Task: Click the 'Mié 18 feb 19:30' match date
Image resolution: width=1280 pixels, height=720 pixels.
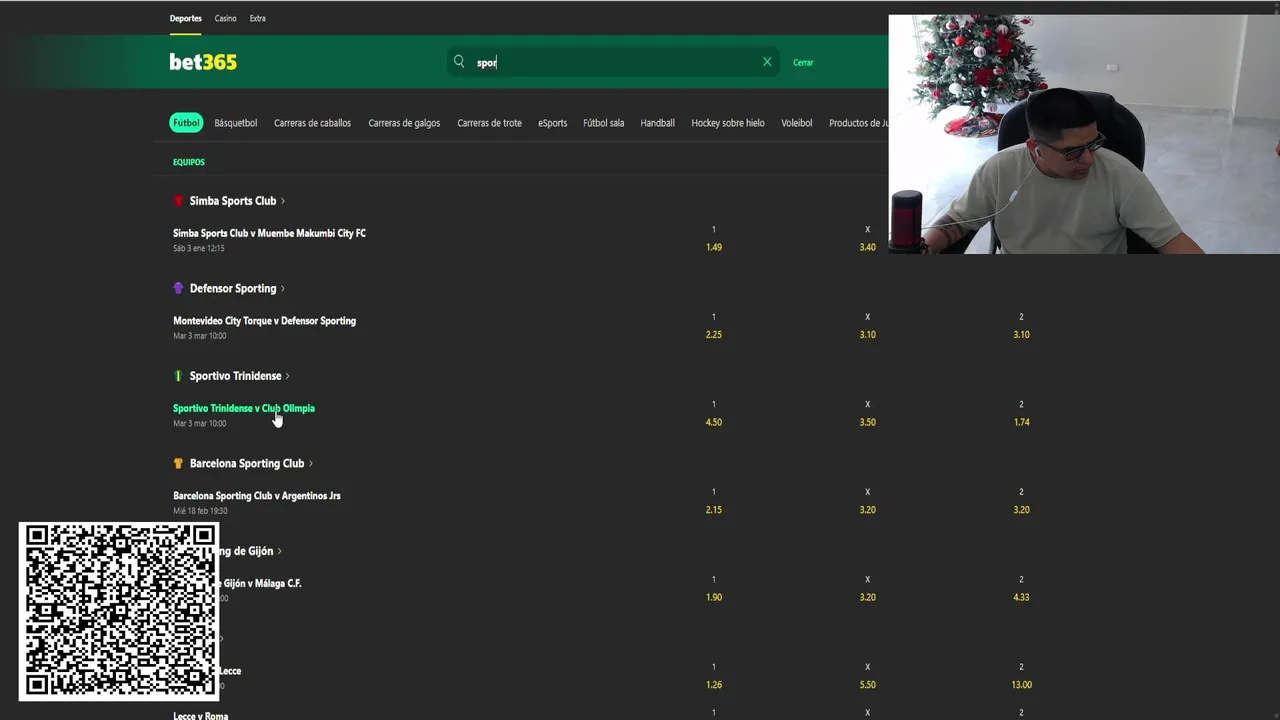Action: [x=200, y=511]
